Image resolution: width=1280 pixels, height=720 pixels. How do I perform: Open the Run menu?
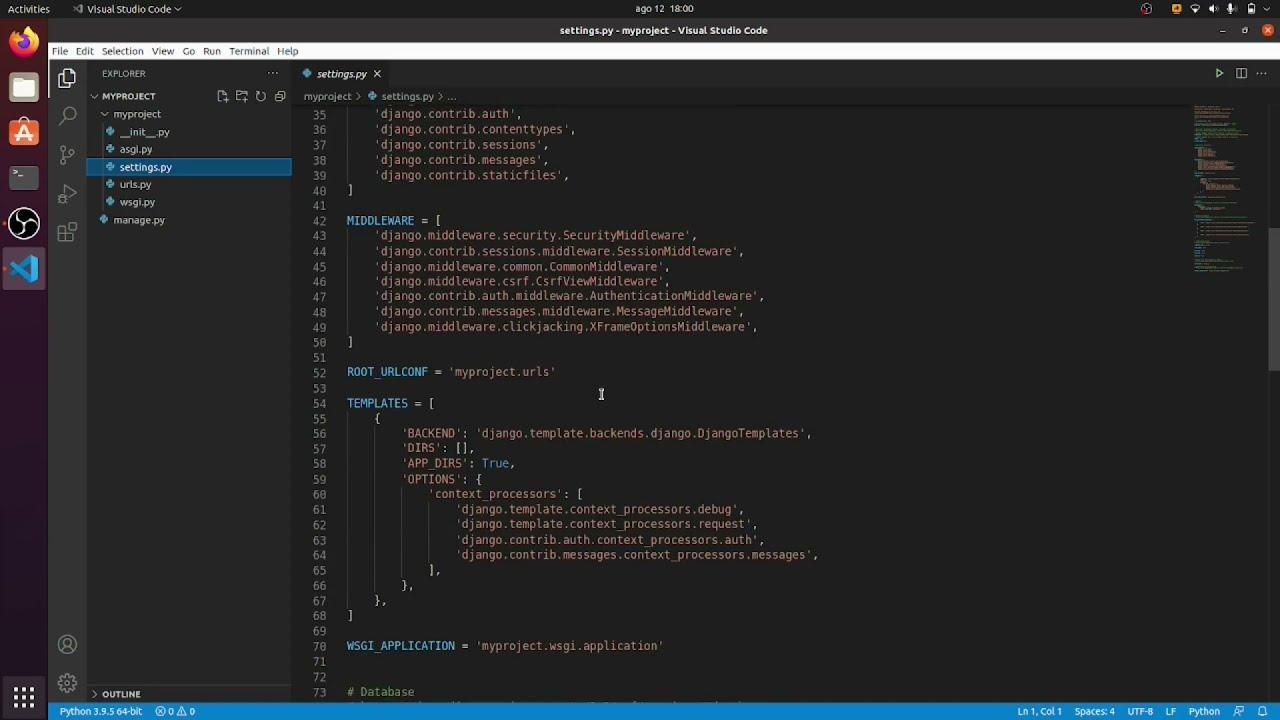212,51
